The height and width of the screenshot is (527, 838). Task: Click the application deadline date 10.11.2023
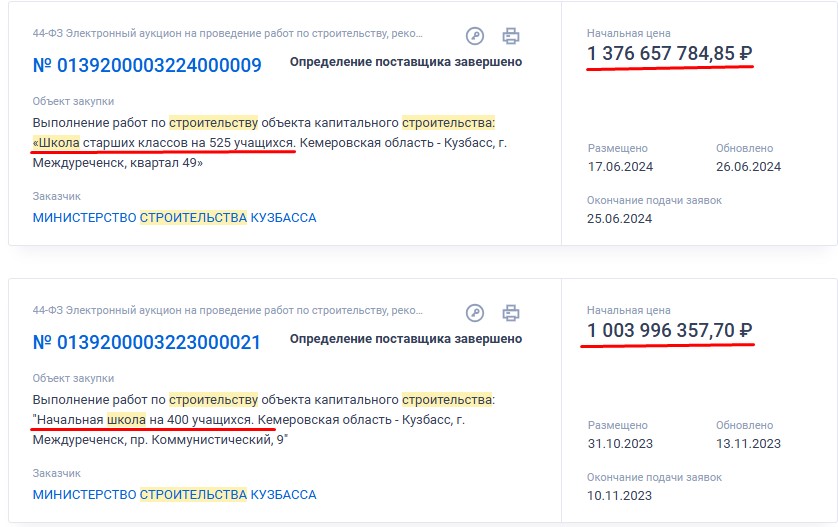point(619,495)
